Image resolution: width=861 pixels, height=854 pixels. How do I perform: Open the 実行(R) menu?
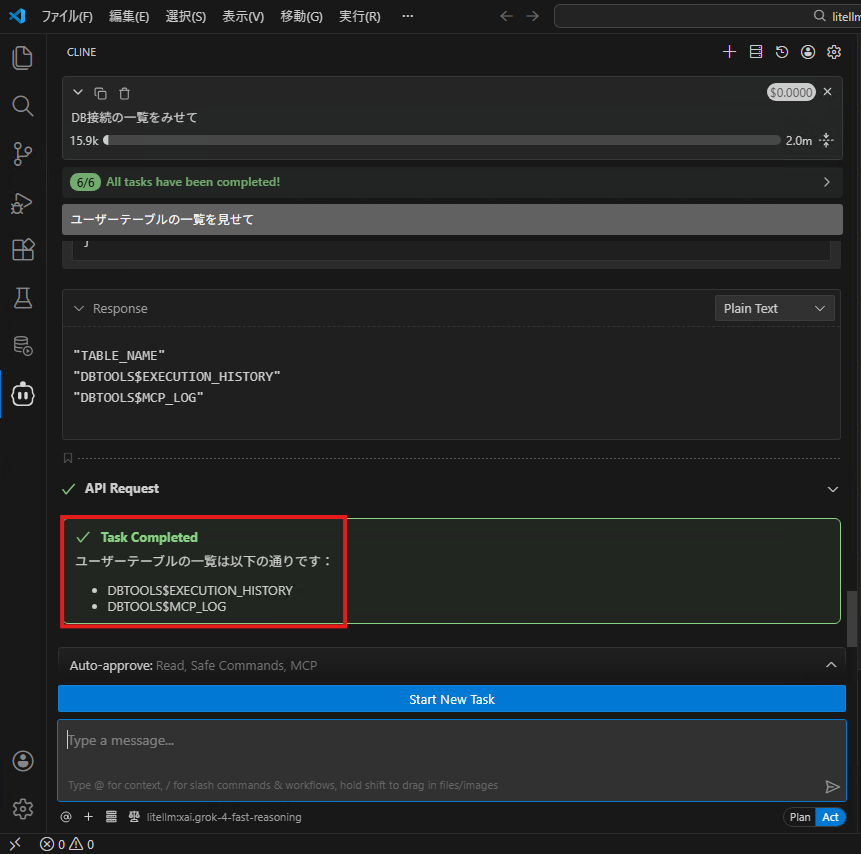[x=360, y=16]
